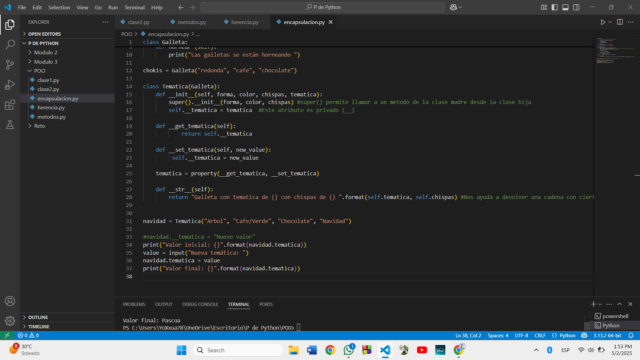
Task: Toggle the Secondary Side Bar
Action: click(x=576, y=7)
